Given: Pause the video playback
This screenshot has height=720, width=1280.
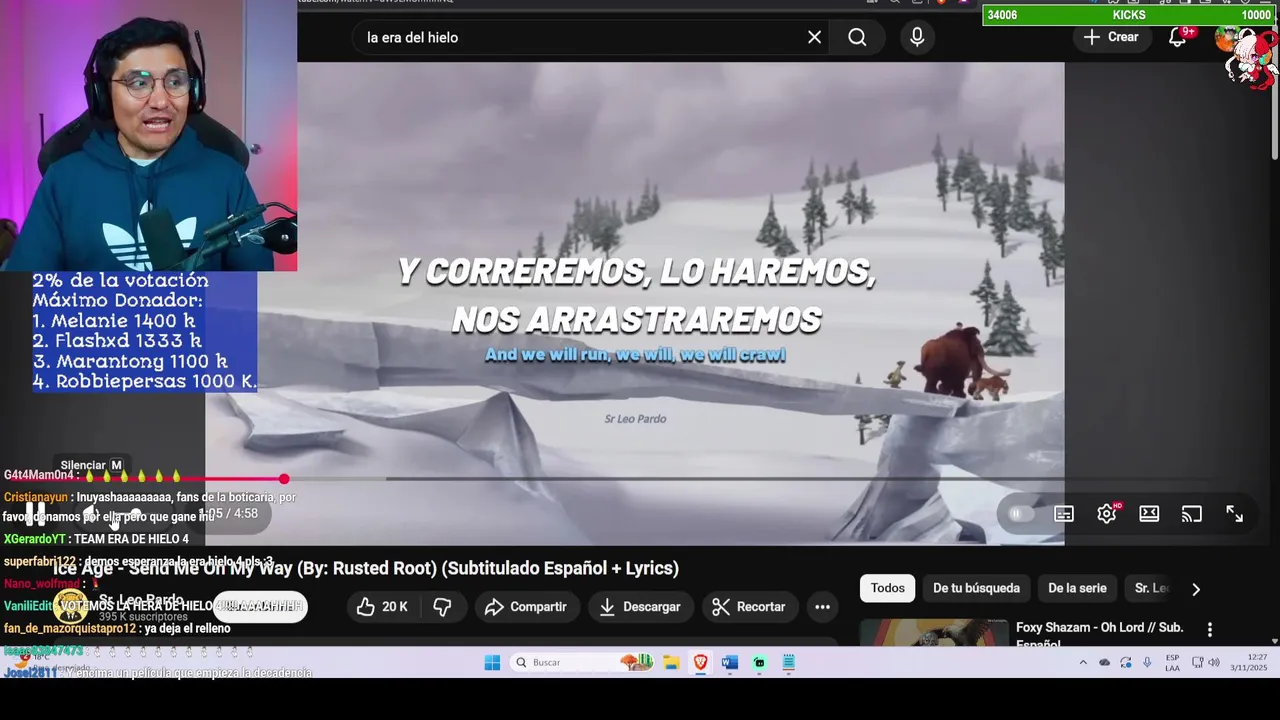Looking at the screenshot, I should point(36,513).
